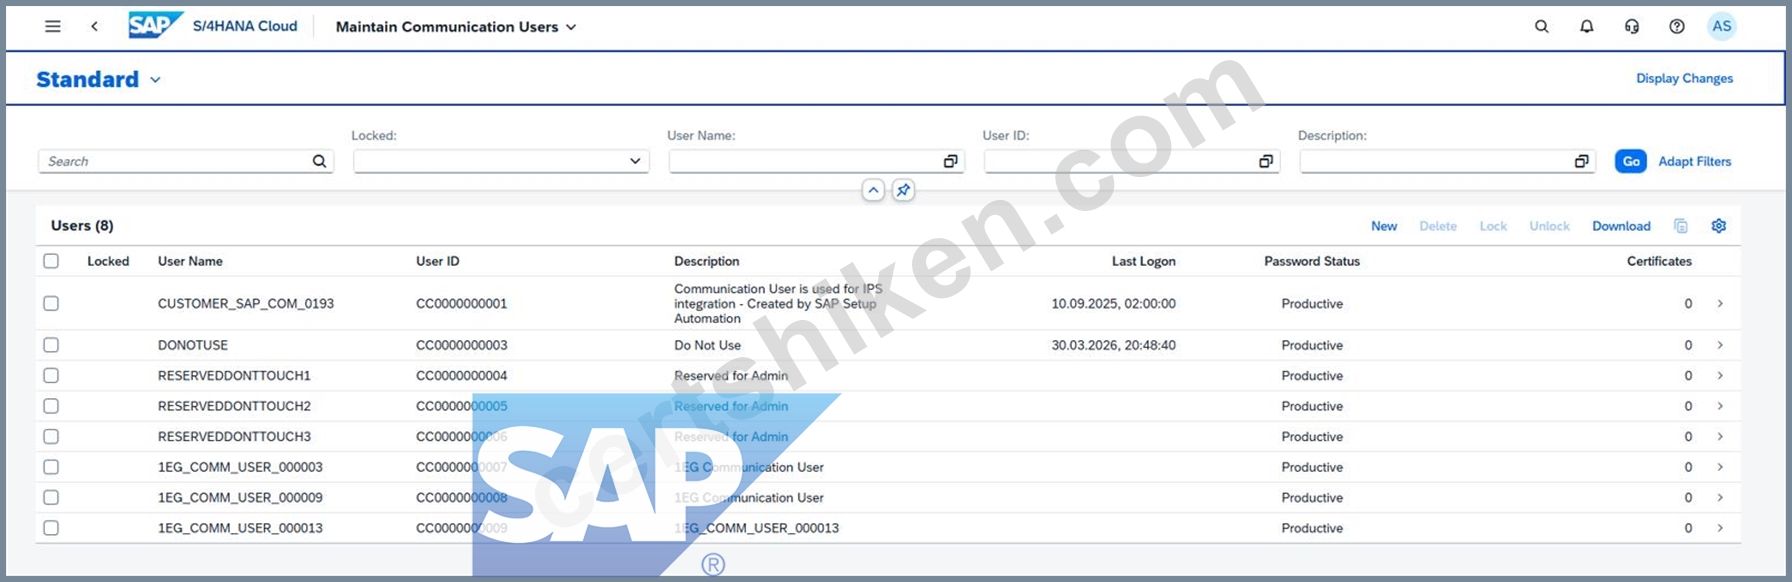Open the search icon in header
The image size is (1792, 582).
point(1542,27)
